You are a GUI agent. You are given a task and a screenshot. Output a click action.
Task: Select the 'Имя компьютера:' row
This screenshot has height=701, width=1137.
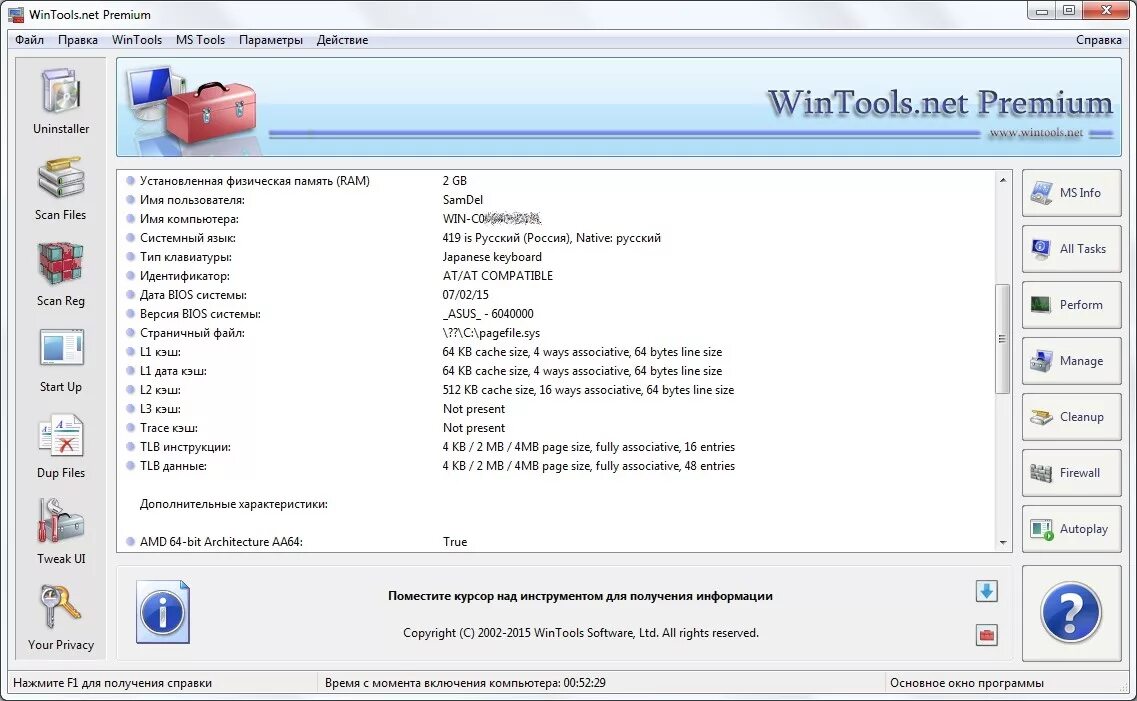pos(557,219)
